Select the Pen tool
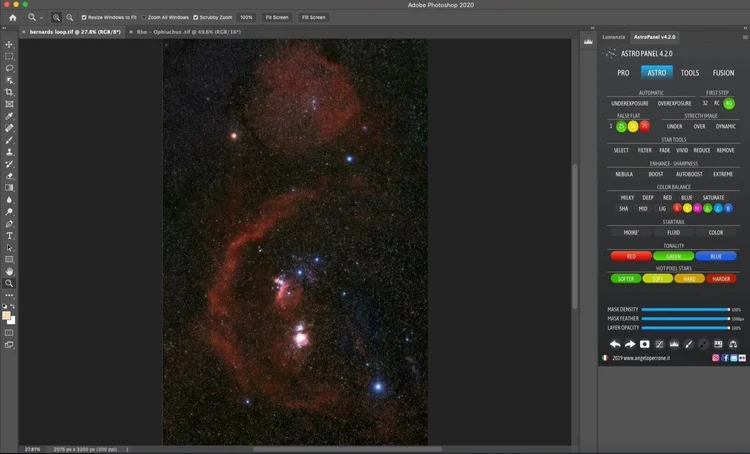The width and height of the screenshot is (750, 454). 9,224
